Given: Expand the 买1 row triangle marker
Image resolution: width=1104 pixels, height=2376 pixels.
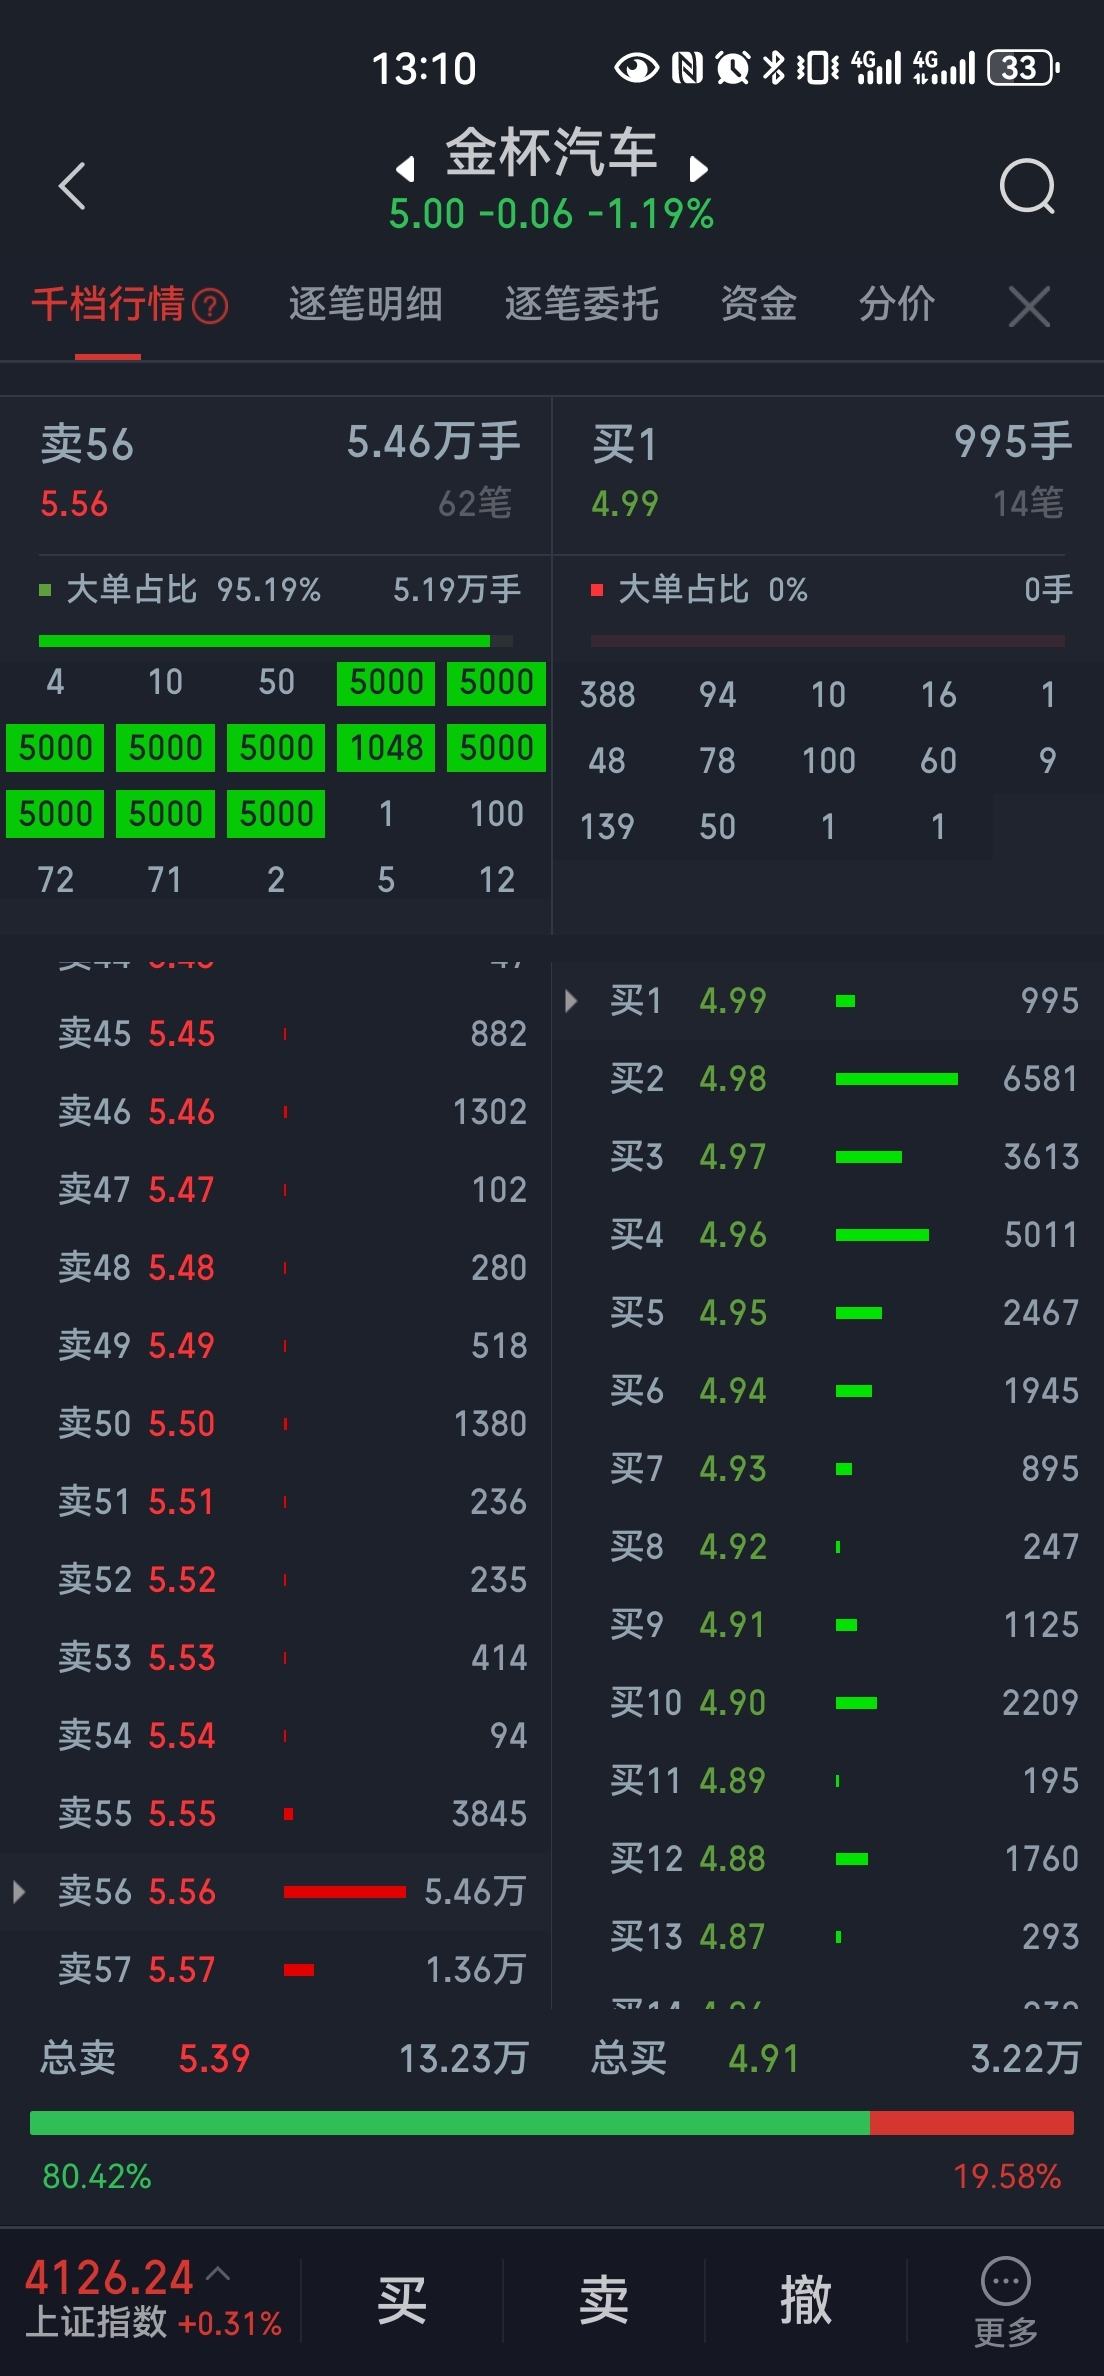Looking at the screenshot, I should tap(570, 1001).
